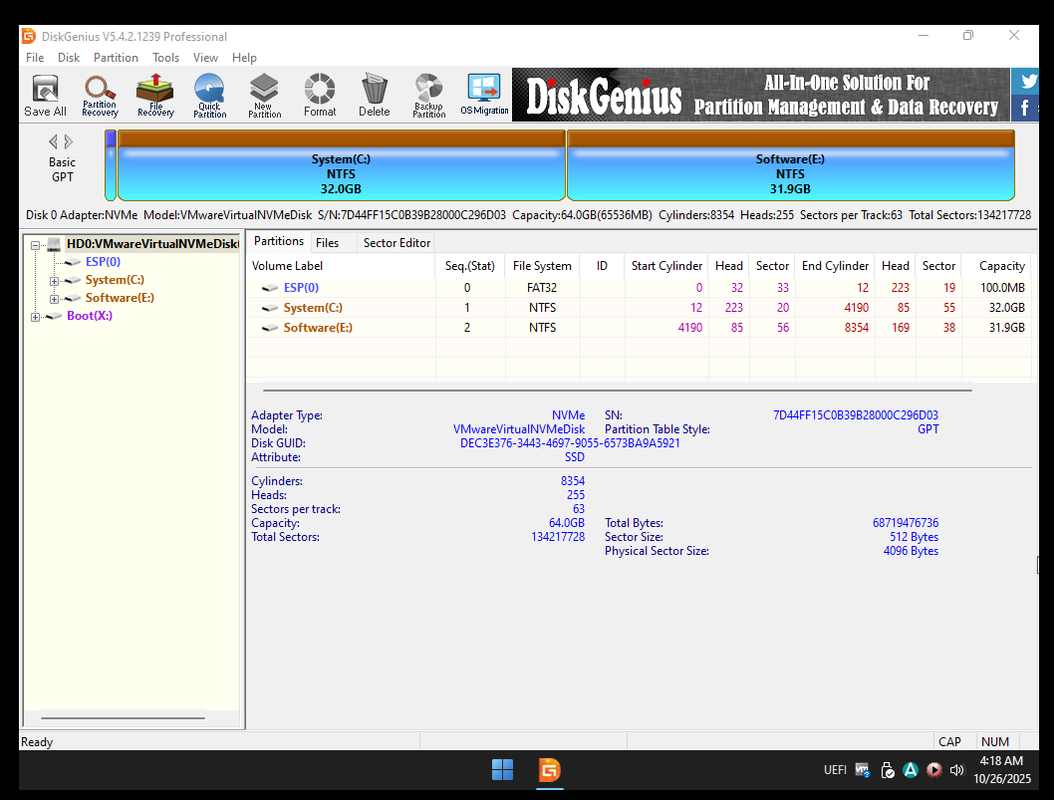Open the Facebook link in banner
The height and width of the screenshot is (800, 1054).
1025,108
